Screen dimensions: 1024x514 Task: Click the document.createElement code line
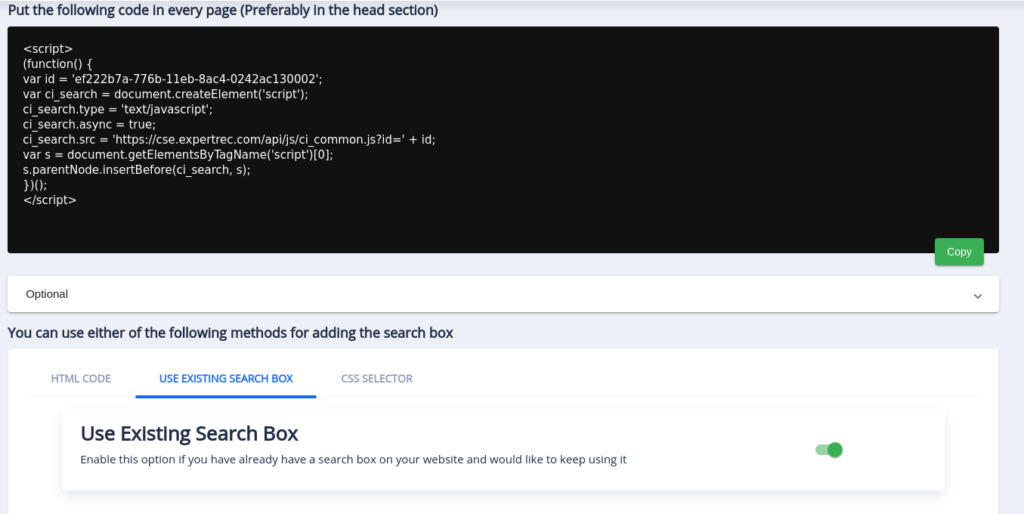(165, 94)
